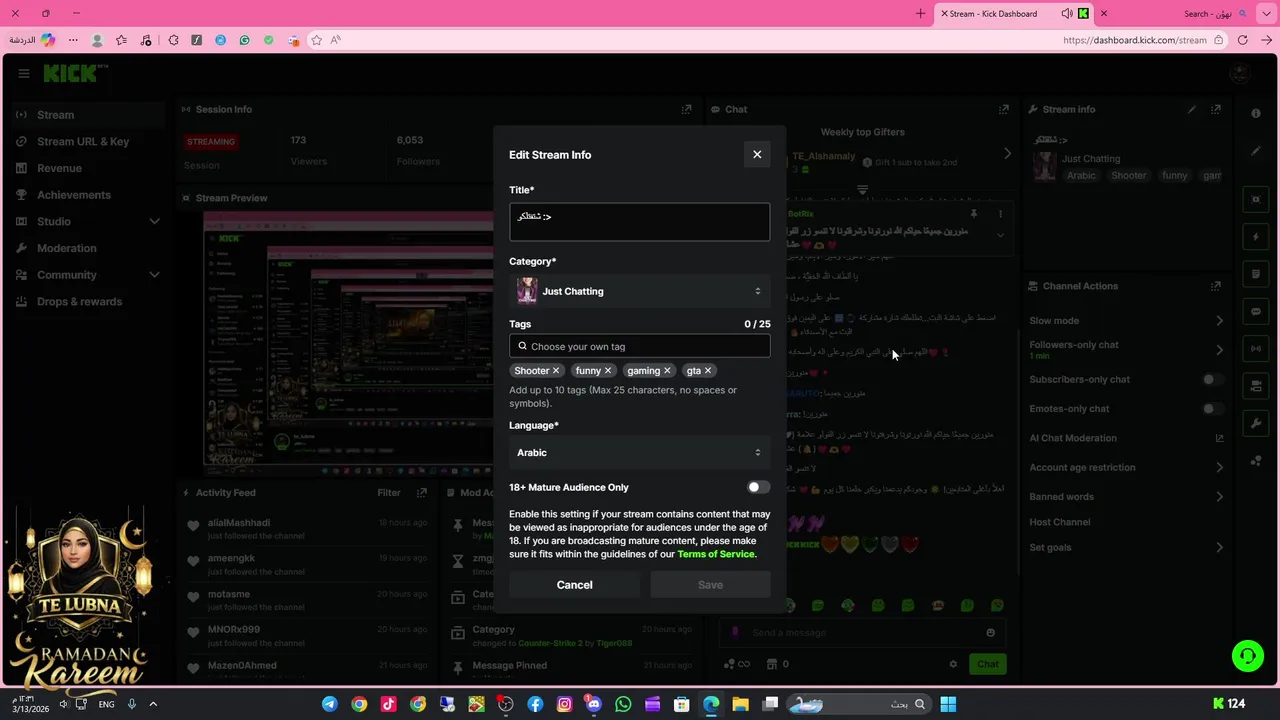Image resolution: width=1280 pixels, height=720 pixels.
Task: Pop out the Chat panel
Action: point(1003,109)
